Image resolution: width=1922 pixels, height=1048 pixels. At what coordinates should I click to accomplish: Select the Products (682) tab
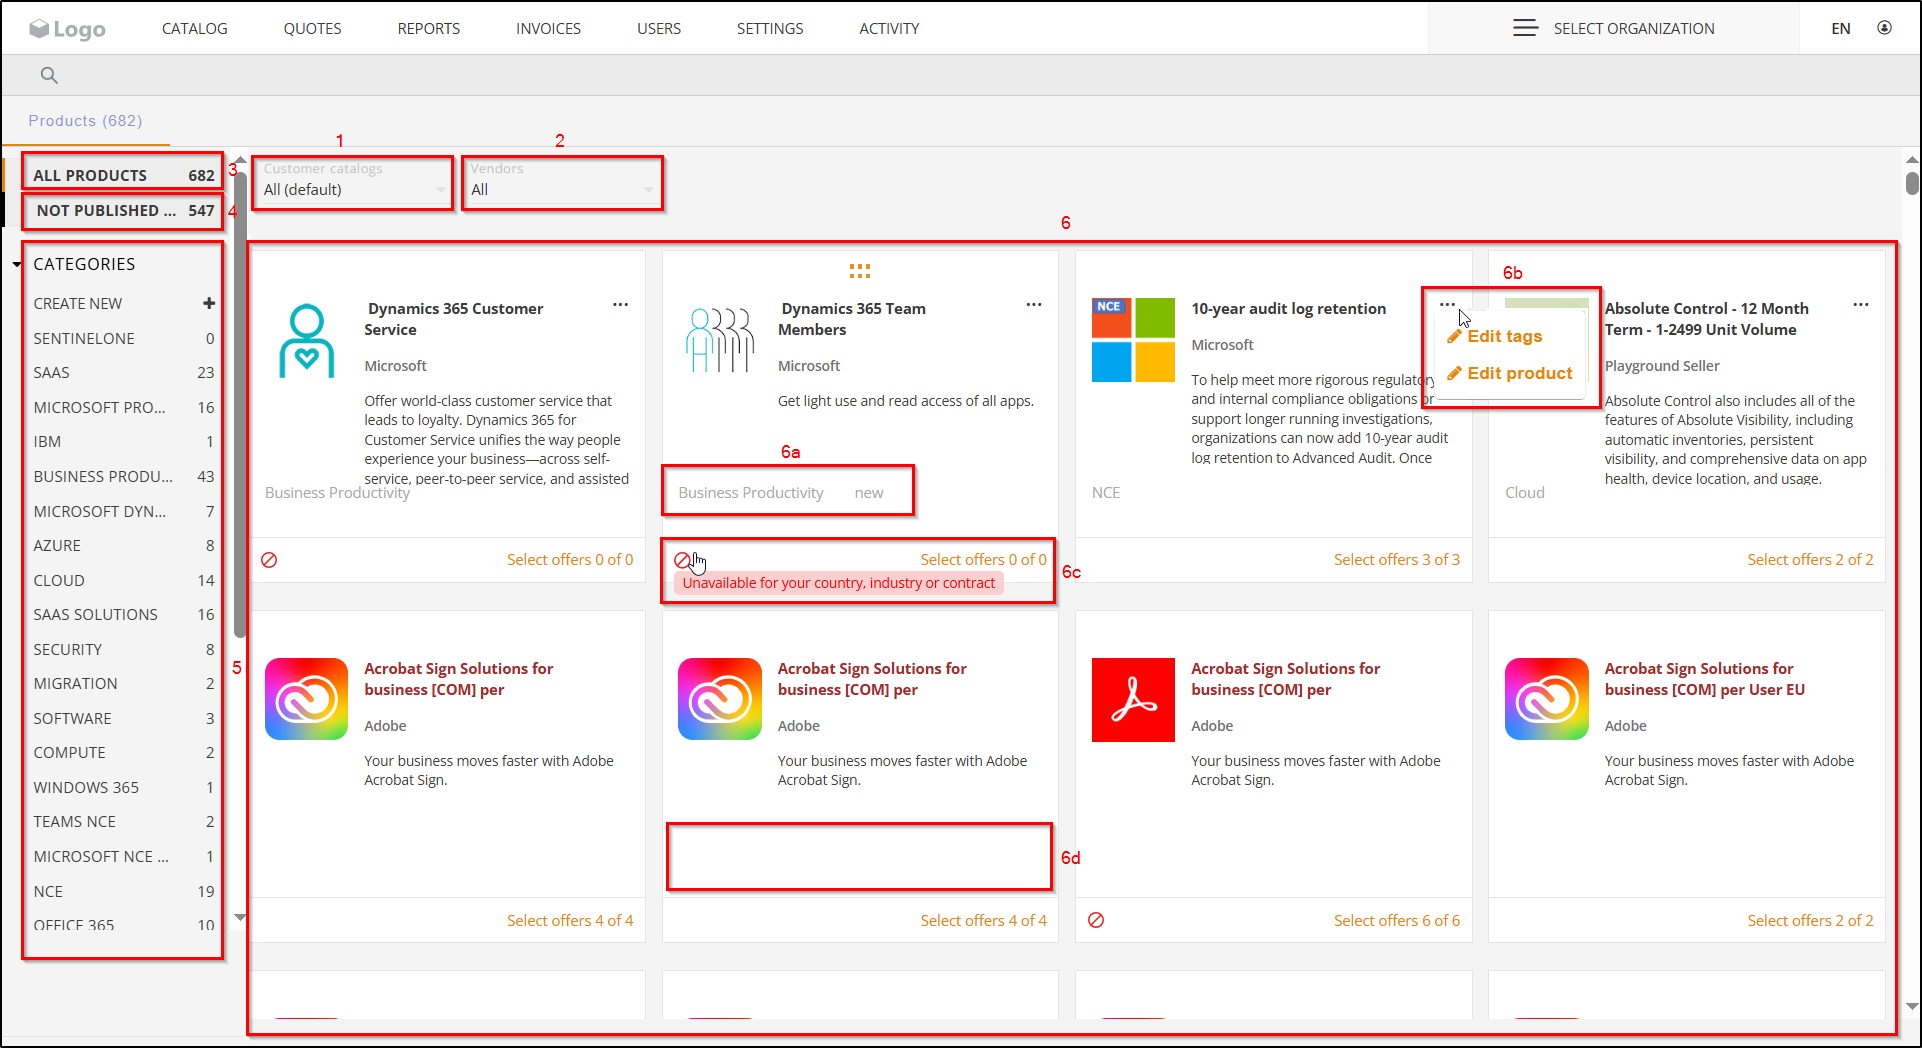[x=86, y=121]
